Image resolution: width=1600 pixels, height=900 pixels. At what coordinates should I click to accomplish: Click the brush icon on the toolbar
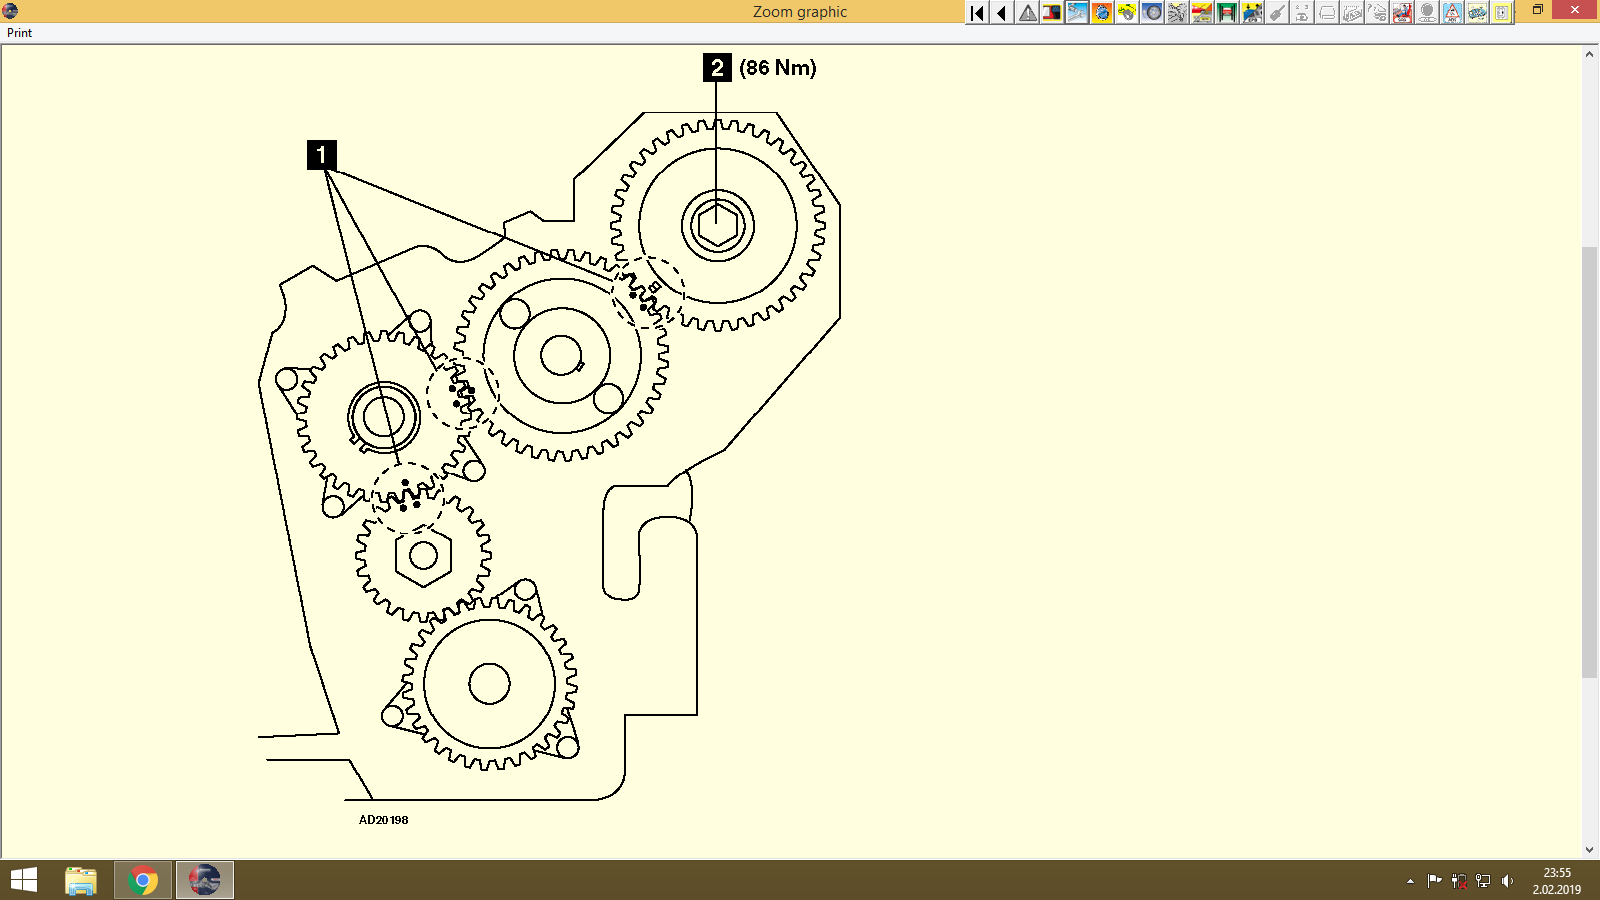tap(1277, 13)
